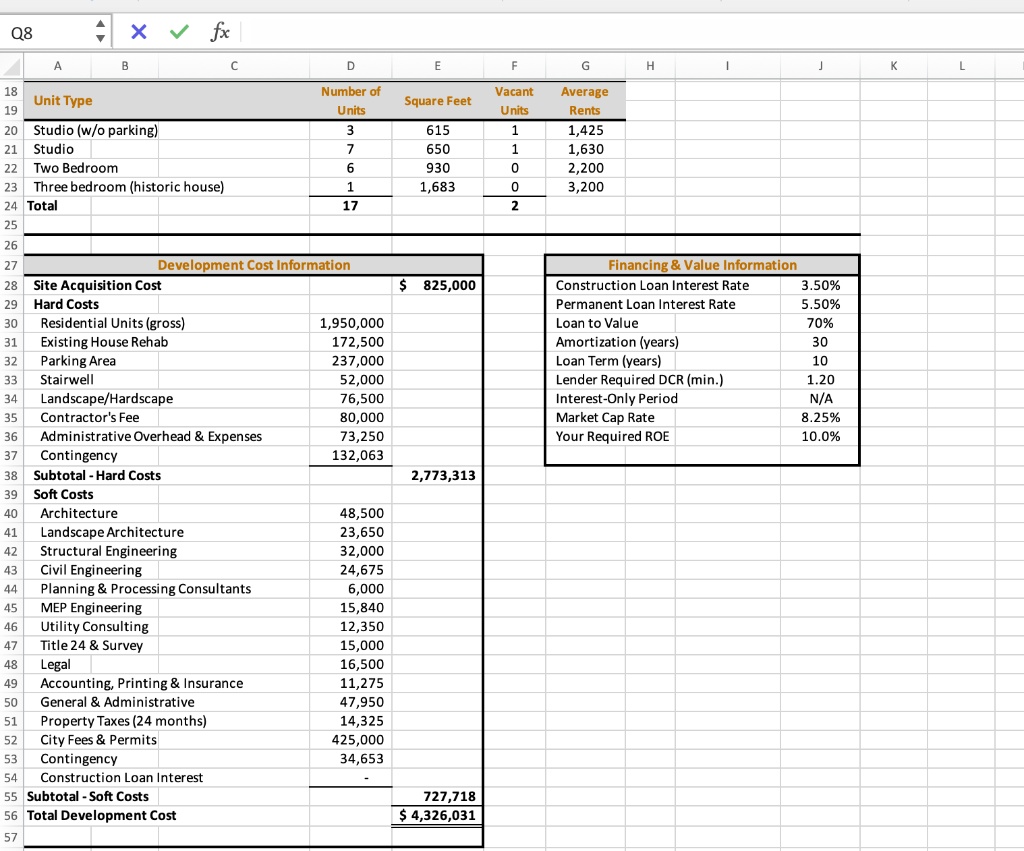
Task: Select row 38 header
Action: click(12, 476)
